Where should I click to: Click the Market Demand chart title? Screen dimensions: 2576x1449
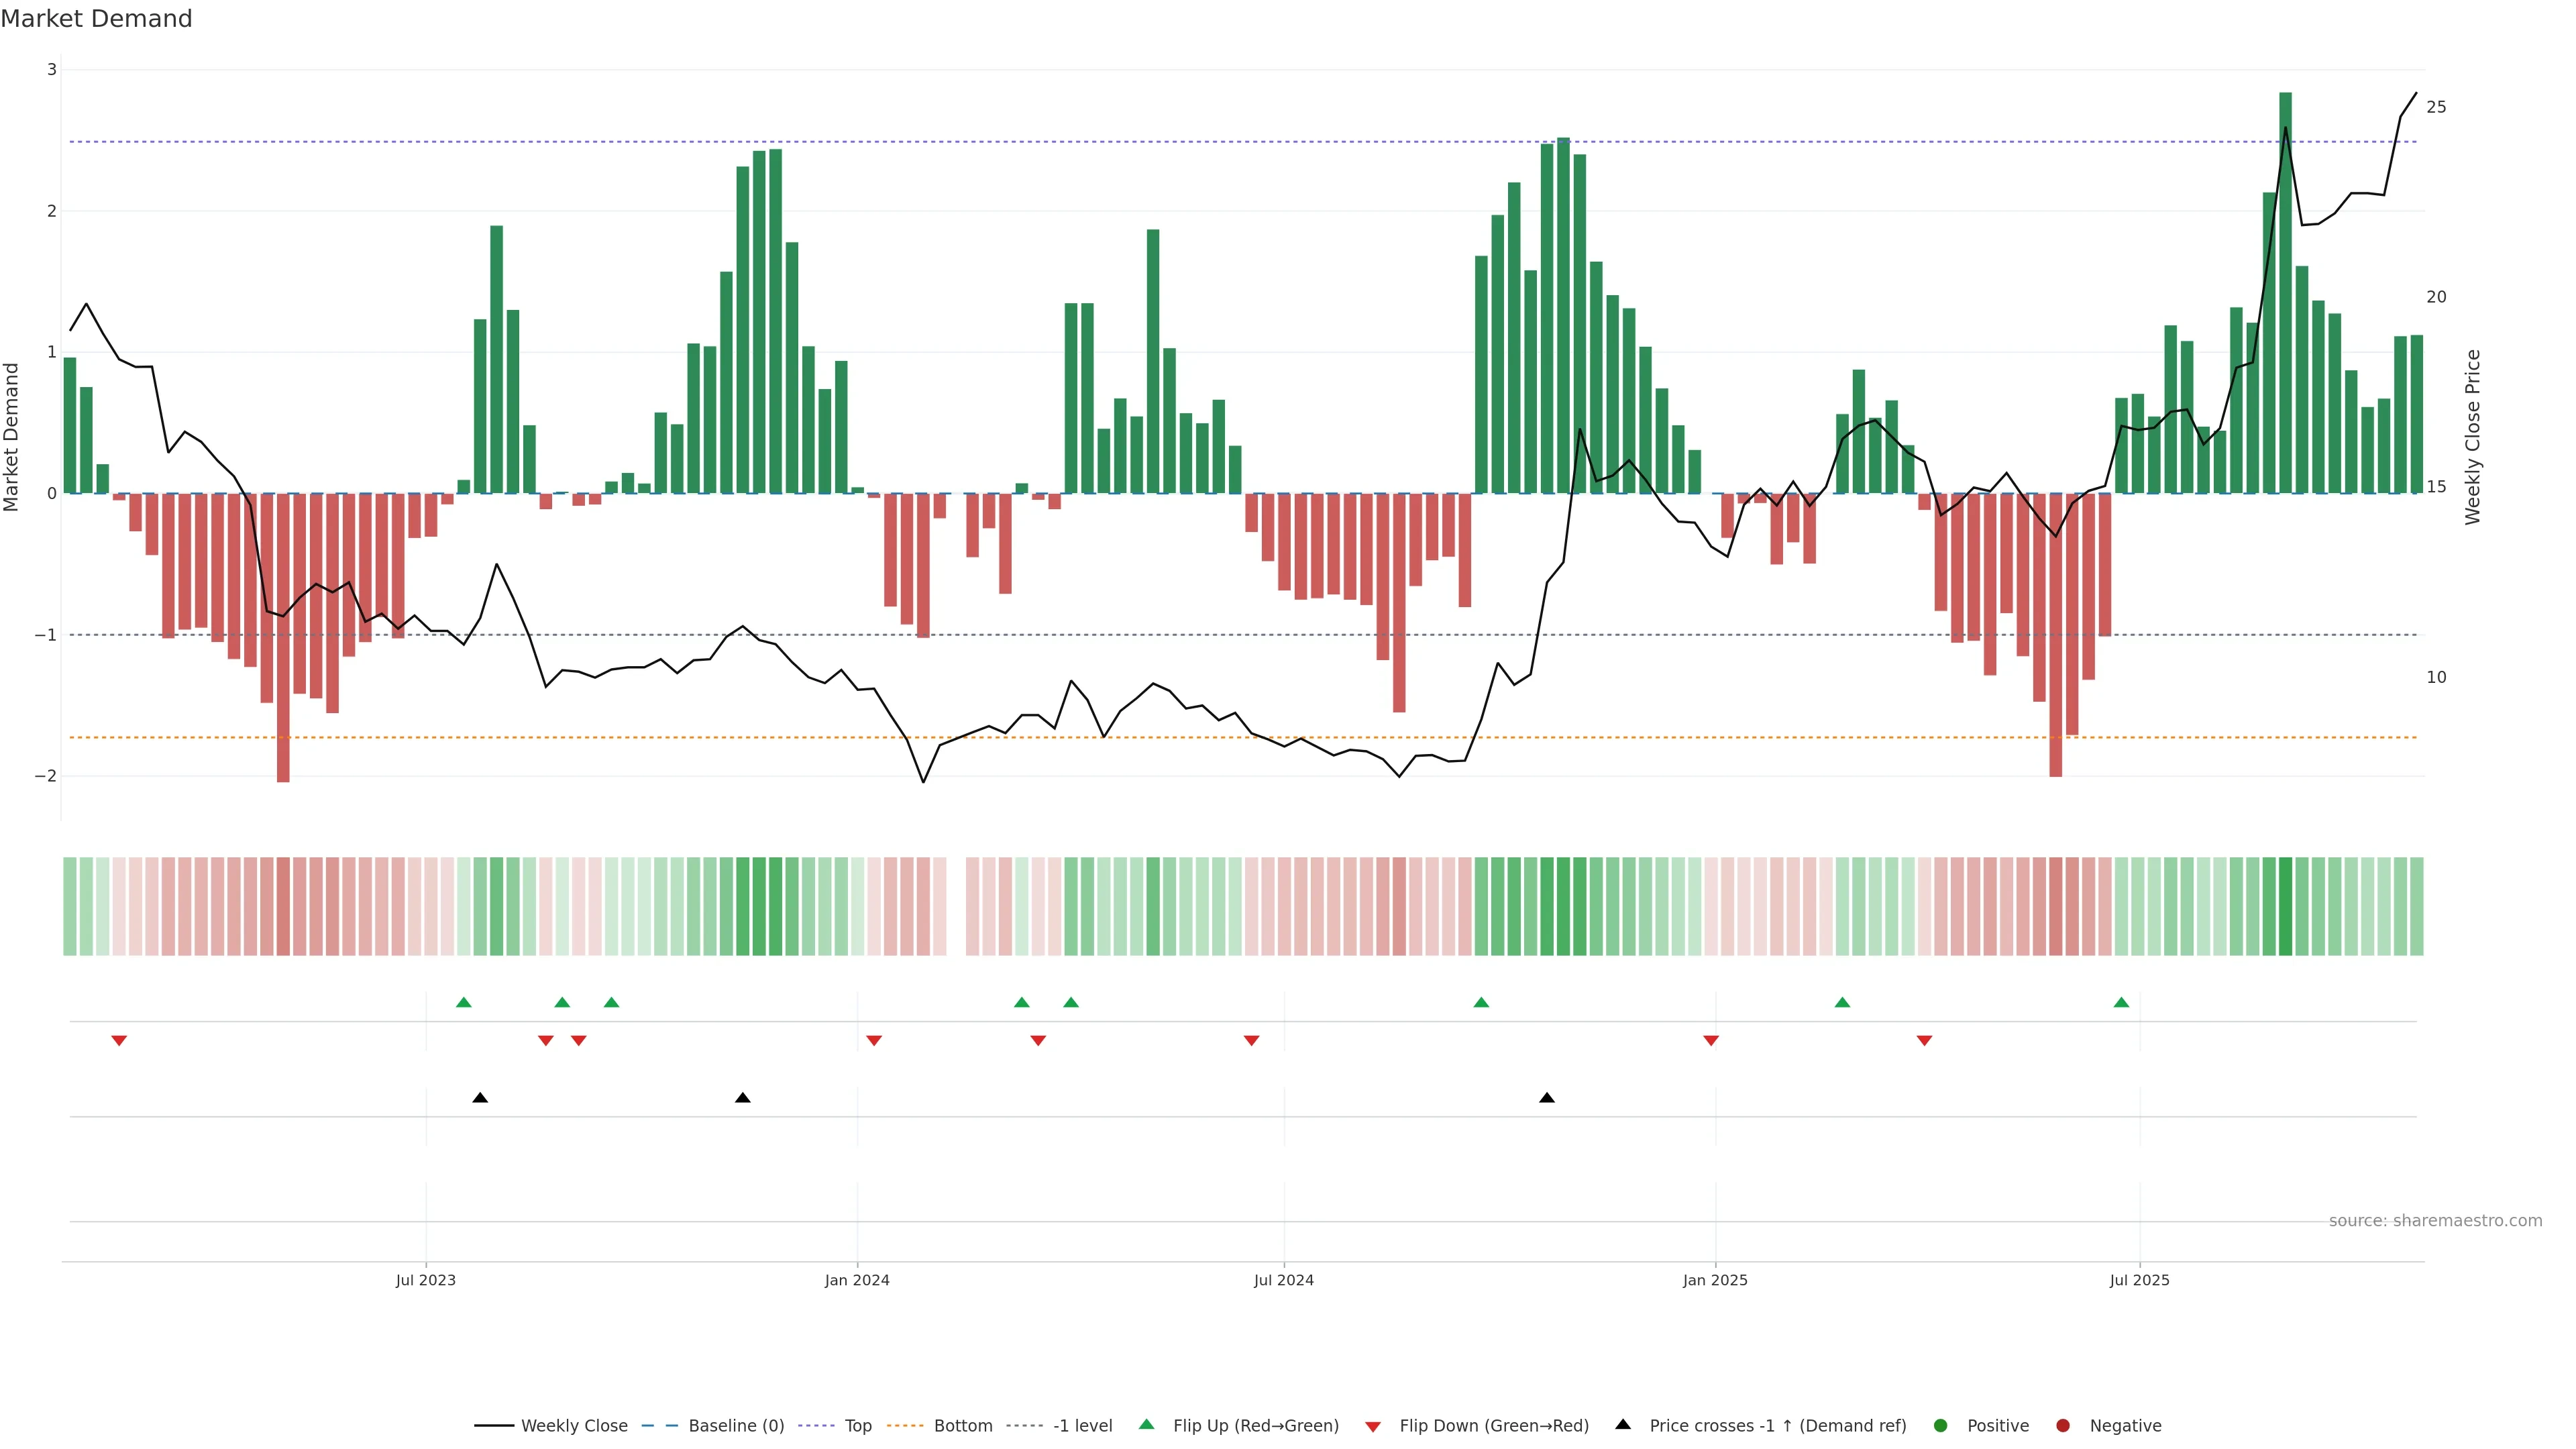click(x=96, y=19)
